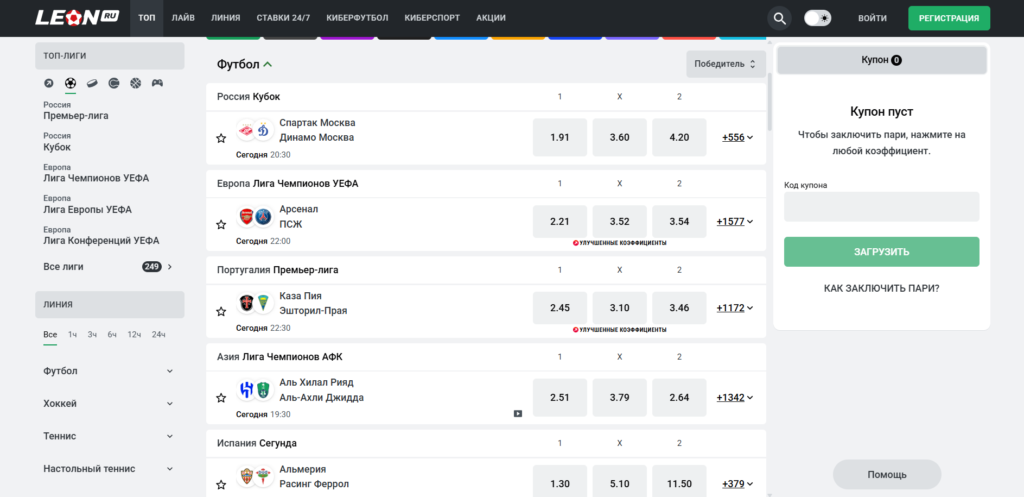Open the ТОП tab
Viewport: 1024px width, 497px height.
(x=146, y=18)
